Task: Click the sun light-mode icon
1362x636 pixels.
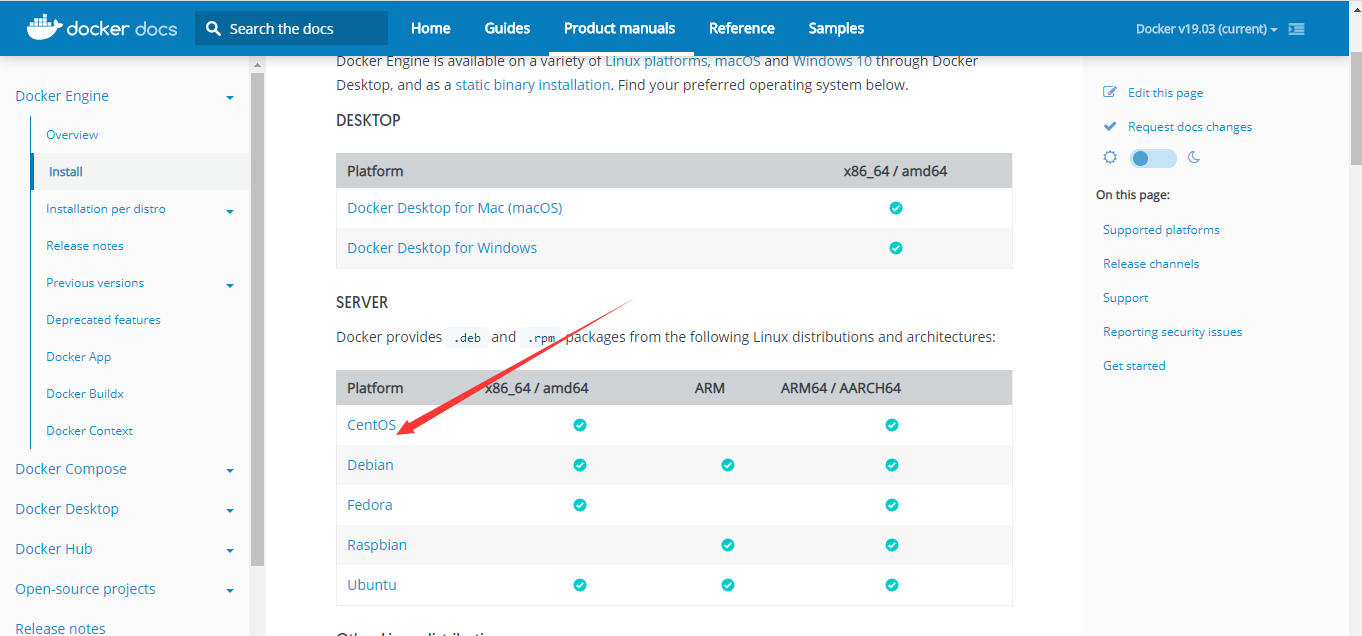Action: [x=1110, y=157]
